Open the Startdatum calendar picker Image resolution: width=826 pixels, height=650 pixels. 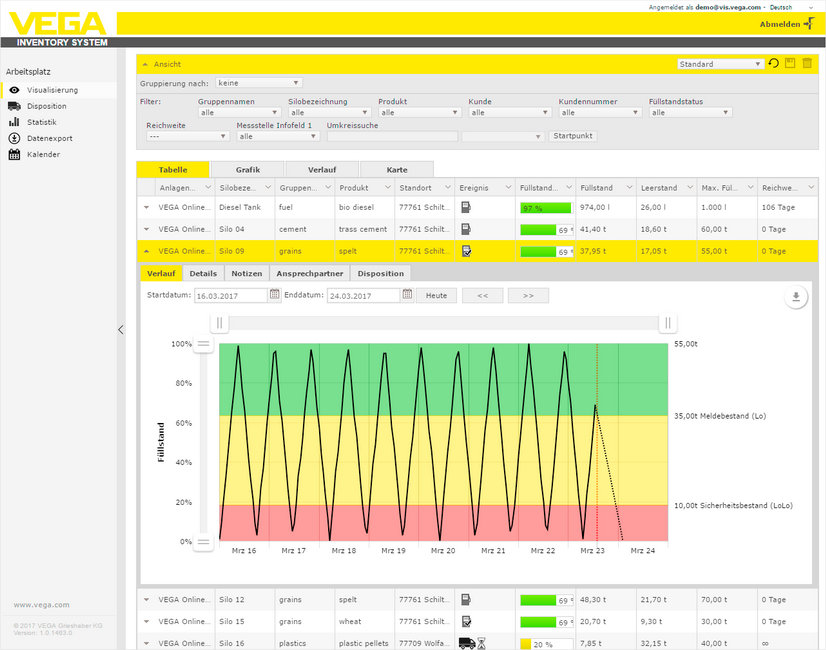[x=274, y=295]
